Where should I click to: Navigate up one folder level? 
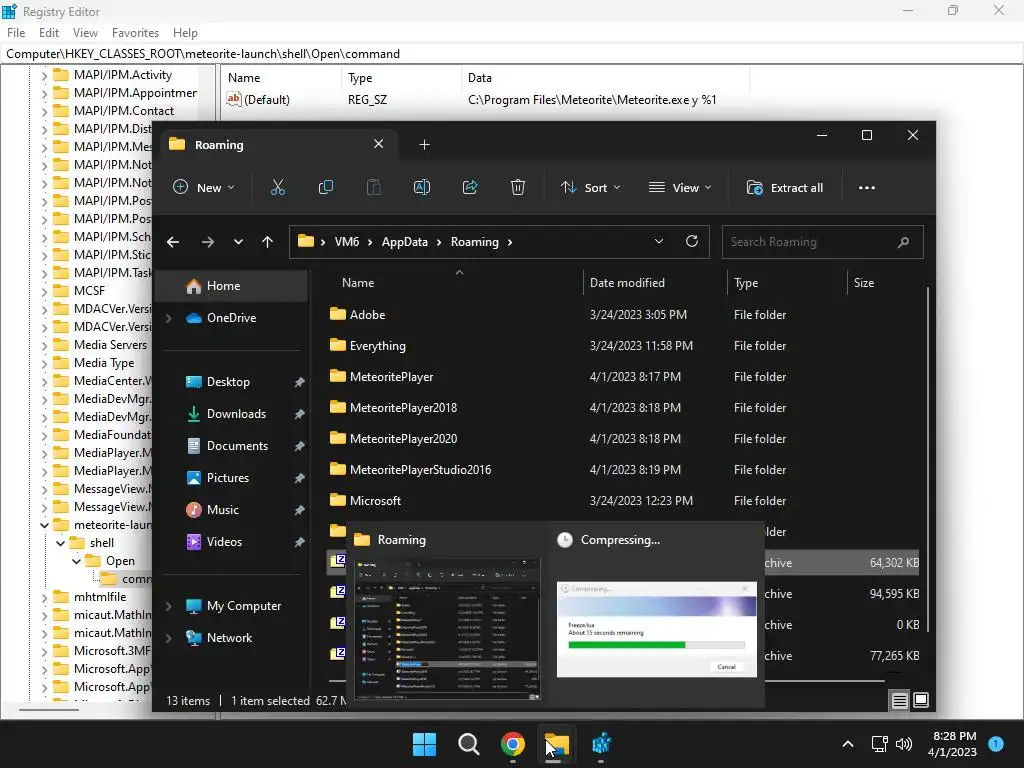267,242
